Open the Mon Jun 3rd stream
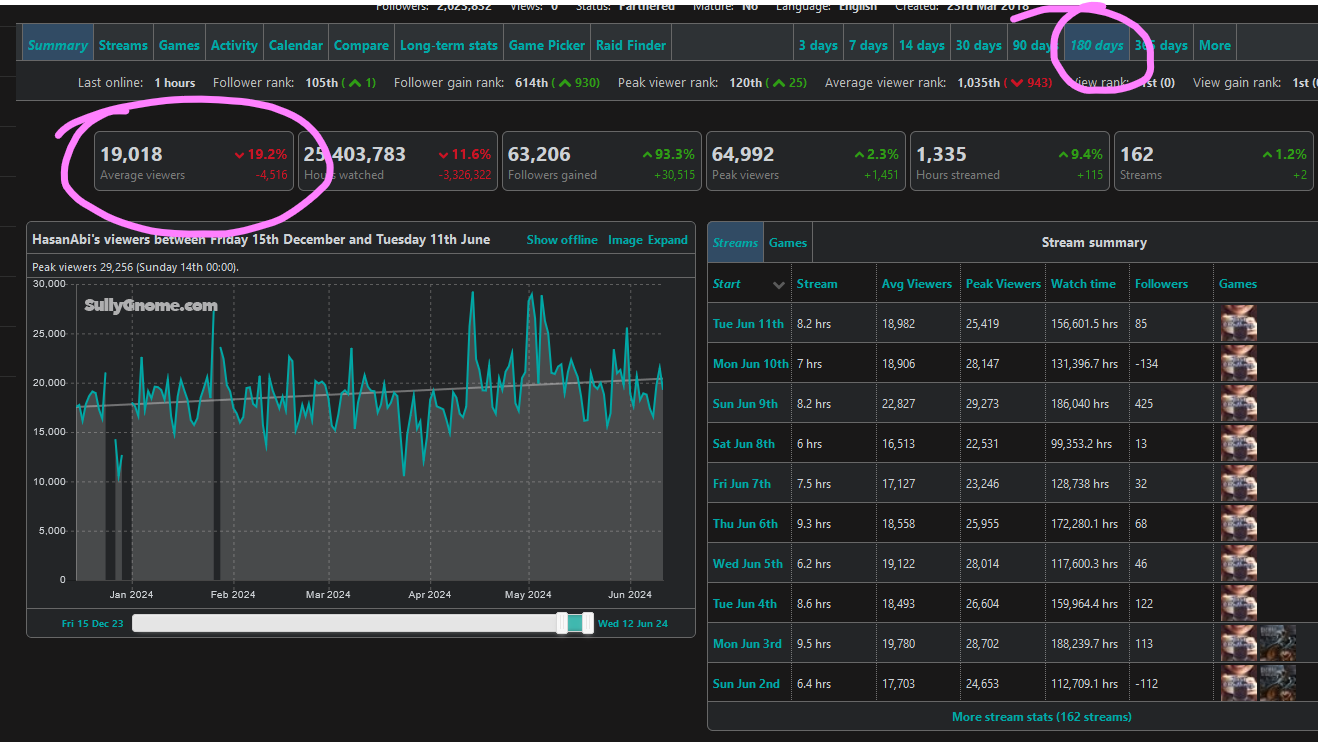Screen dimensions: 1318x742 tap(747, 644)
